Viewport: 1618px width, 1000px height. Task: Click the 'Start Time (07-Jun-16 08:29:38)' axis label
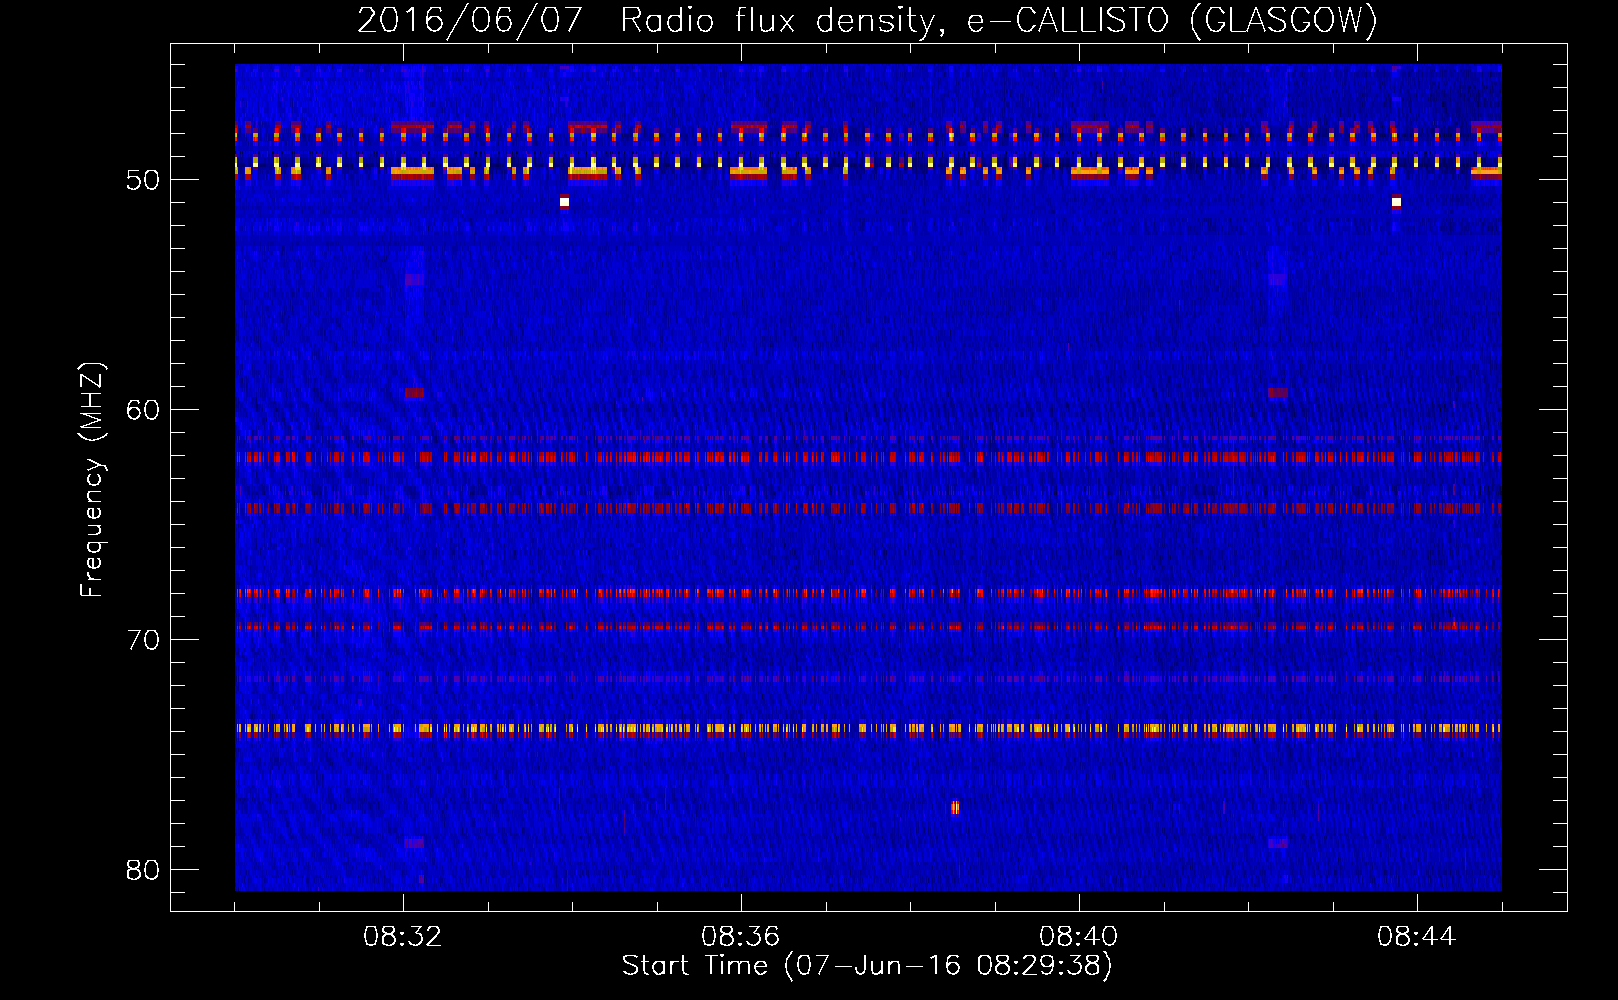867,966
